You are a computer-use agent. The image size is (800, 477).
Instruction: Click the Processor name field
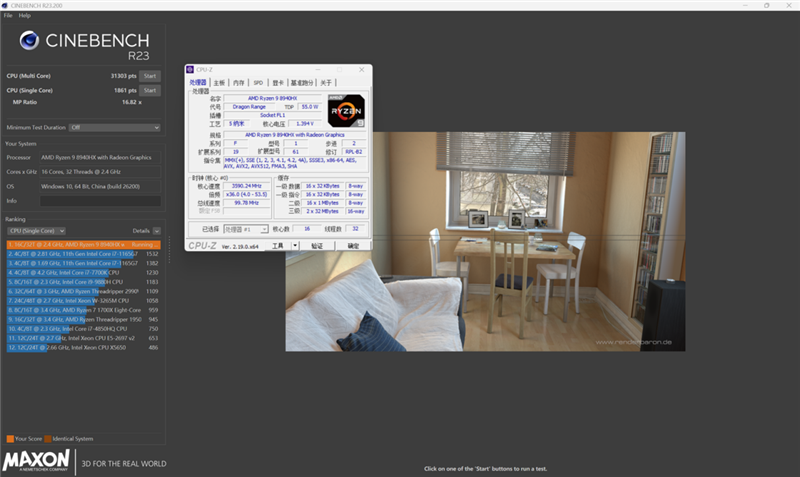click(x=101, y=158)
